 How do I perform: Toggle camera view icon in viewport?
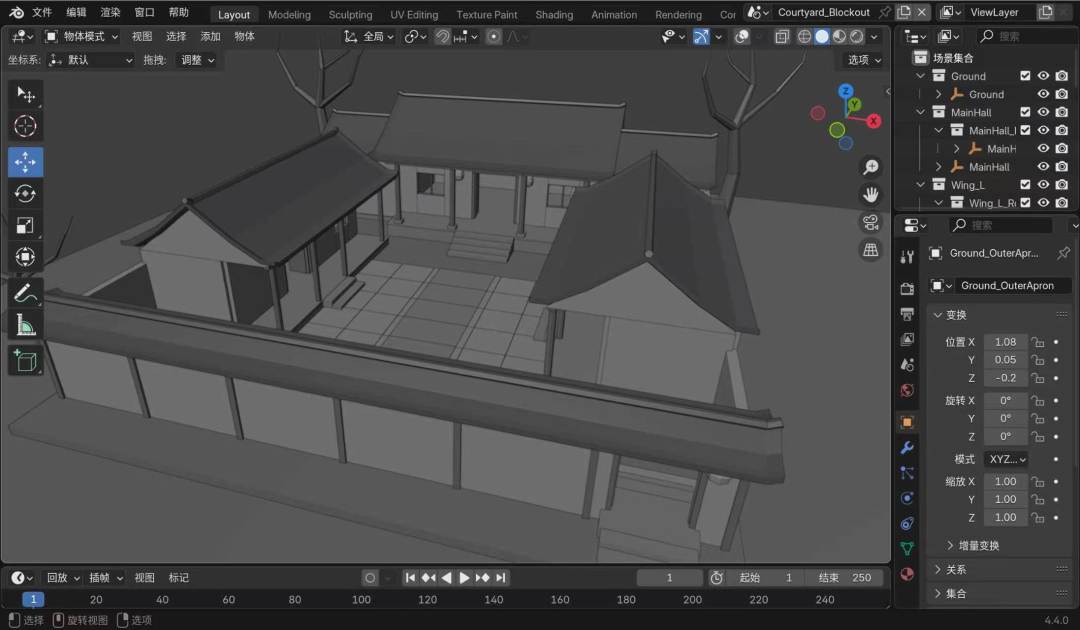(871, 222)
